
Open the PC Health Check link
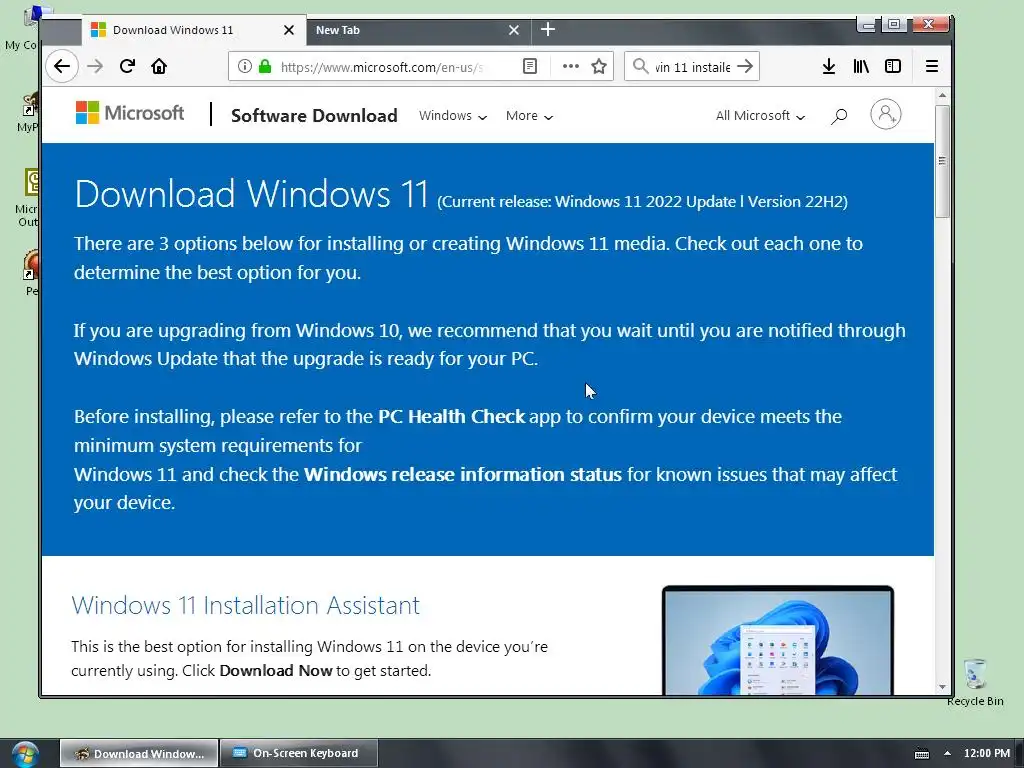(x=451, y=416)
